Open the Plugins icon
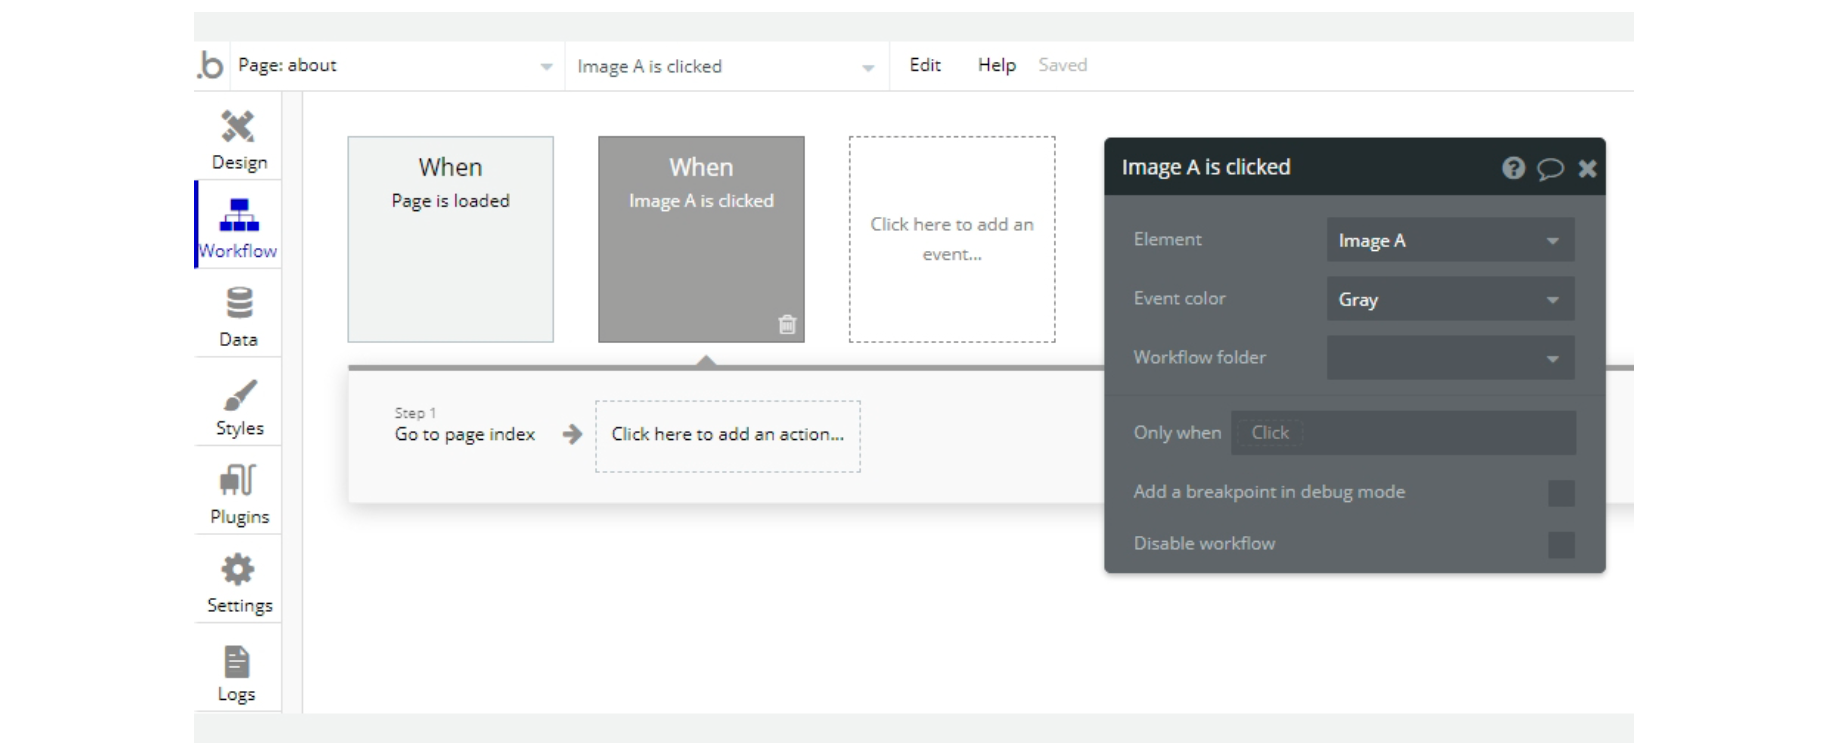The image size is (1830, 750). click(238, 481)
